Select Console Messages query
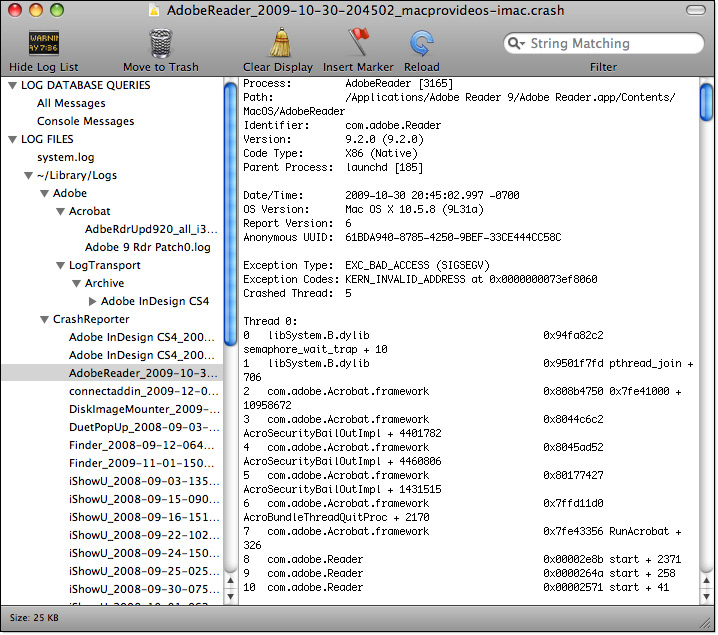Viewport: 718px width, 635px height. tap(85, 122)
